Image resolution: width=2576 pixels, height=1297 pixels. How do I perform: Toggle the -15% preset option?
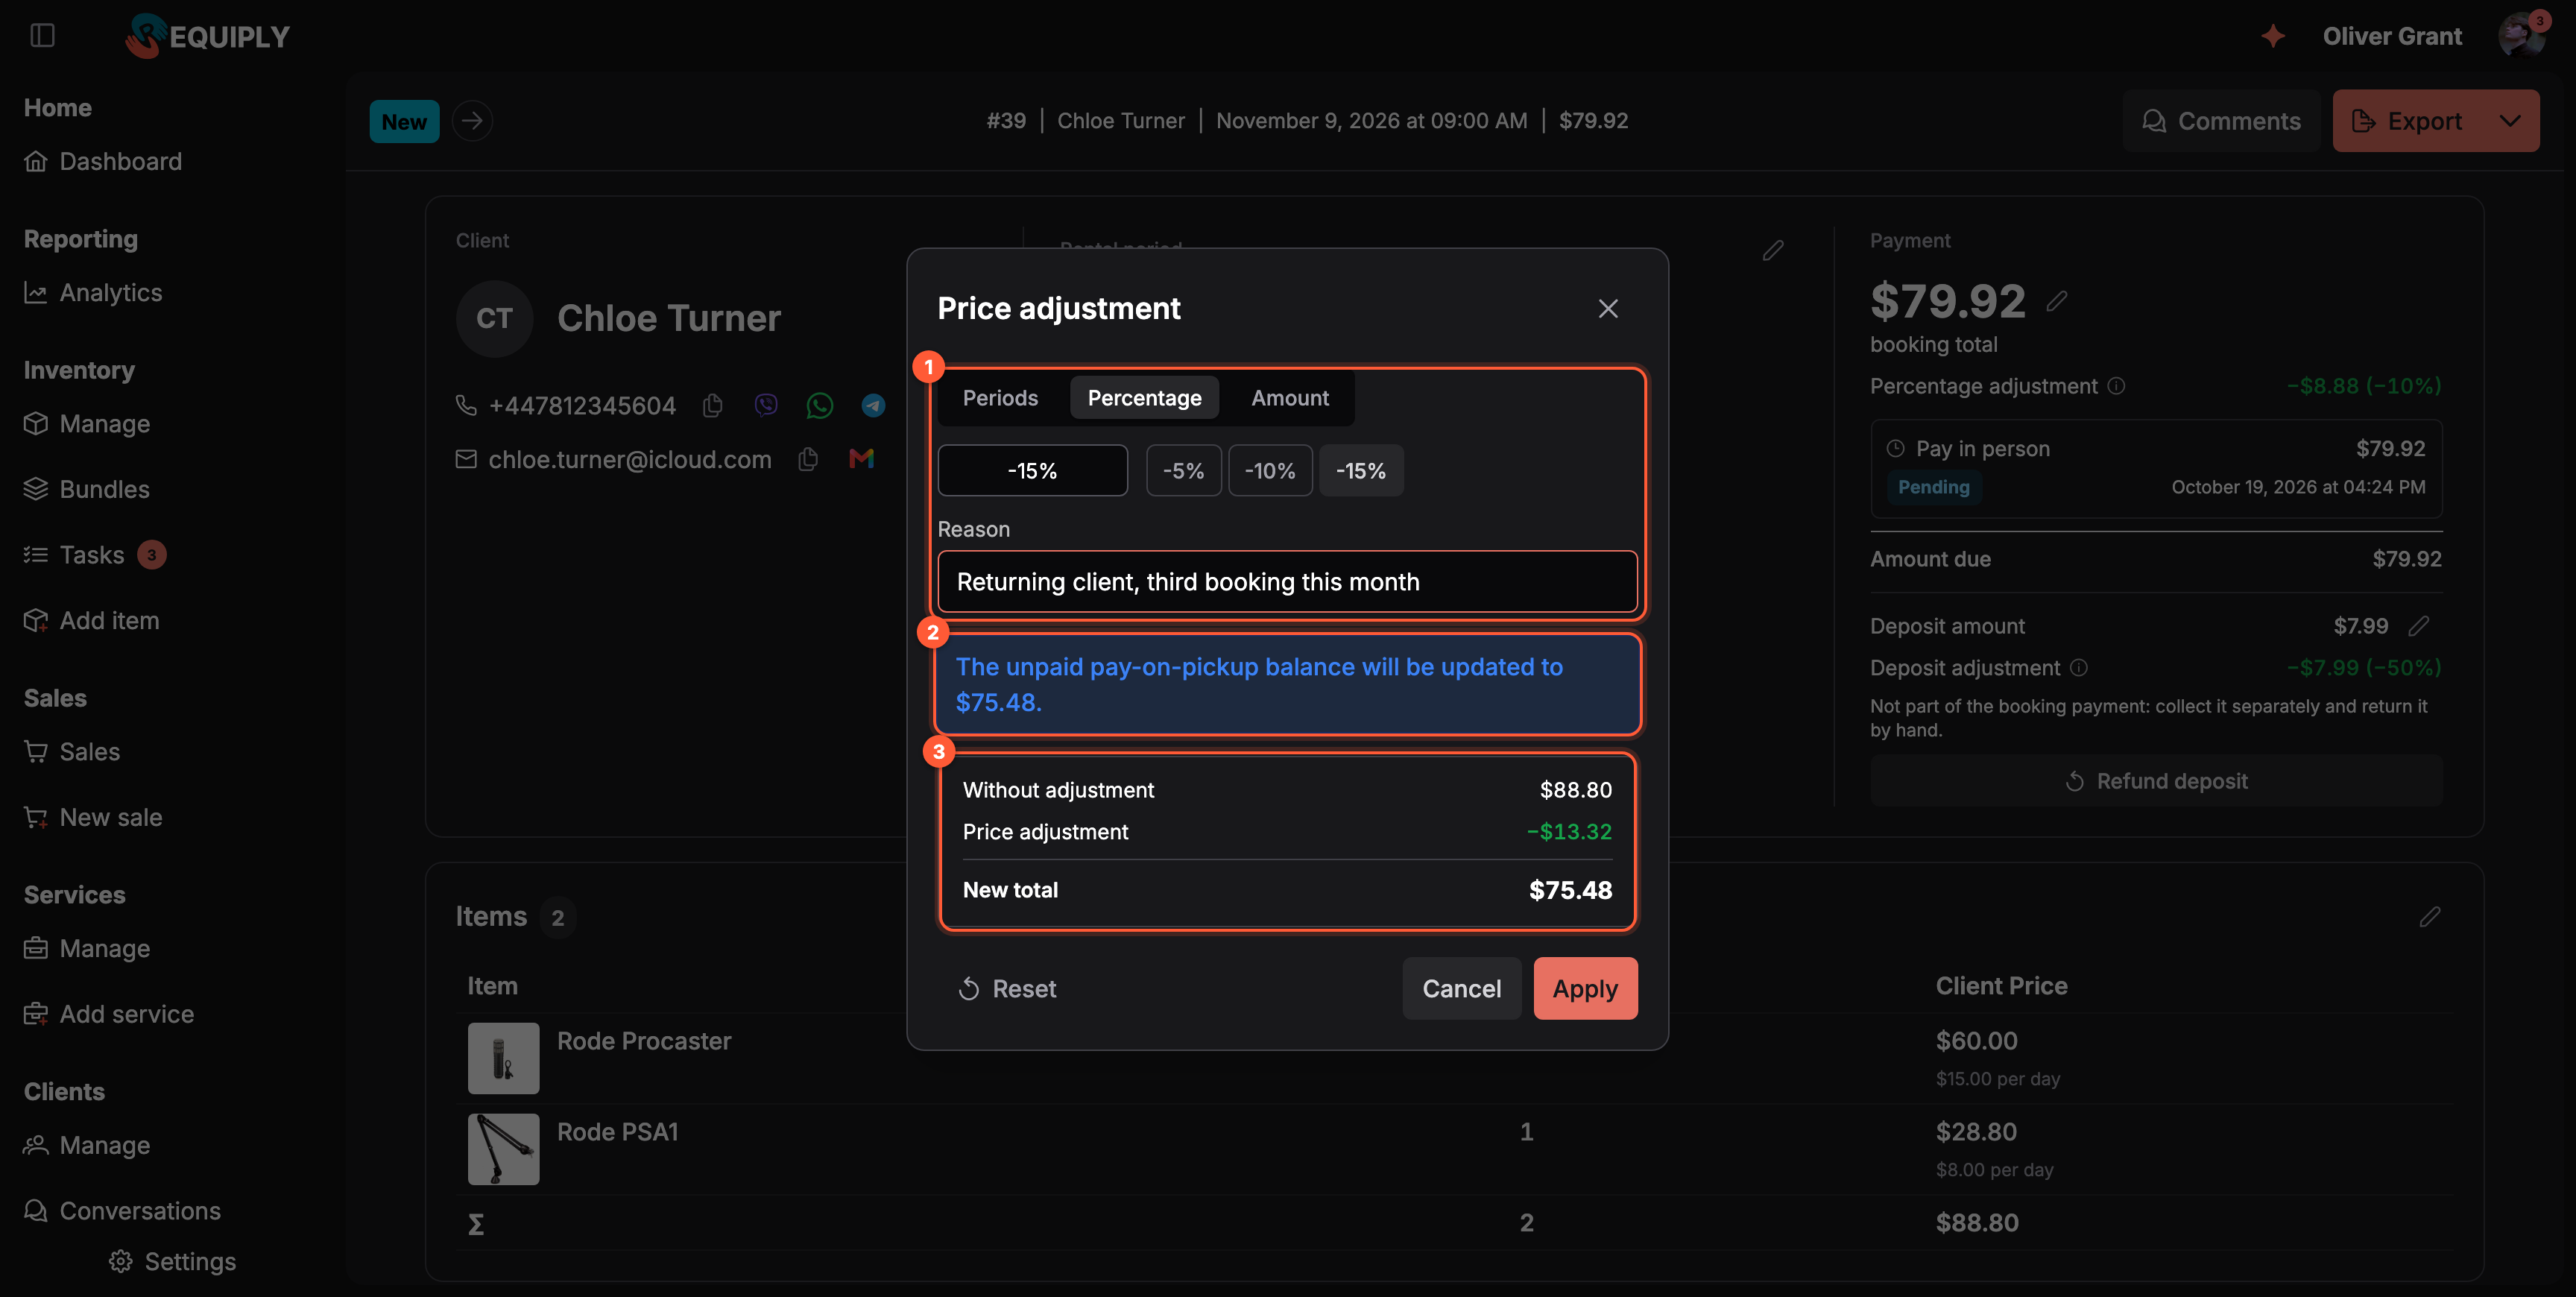coord(1361,470)
